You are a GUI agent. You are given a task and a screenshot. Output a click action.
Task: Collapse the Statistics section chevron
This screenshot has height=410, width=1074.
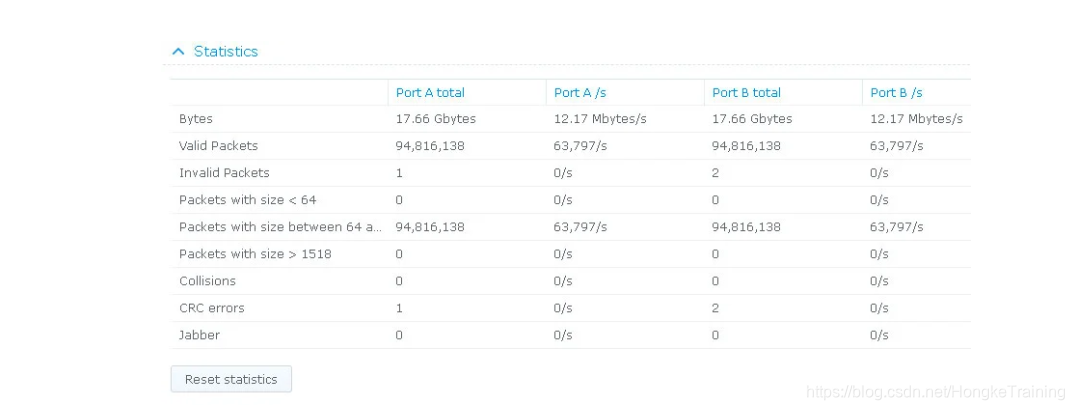point(178,51)
